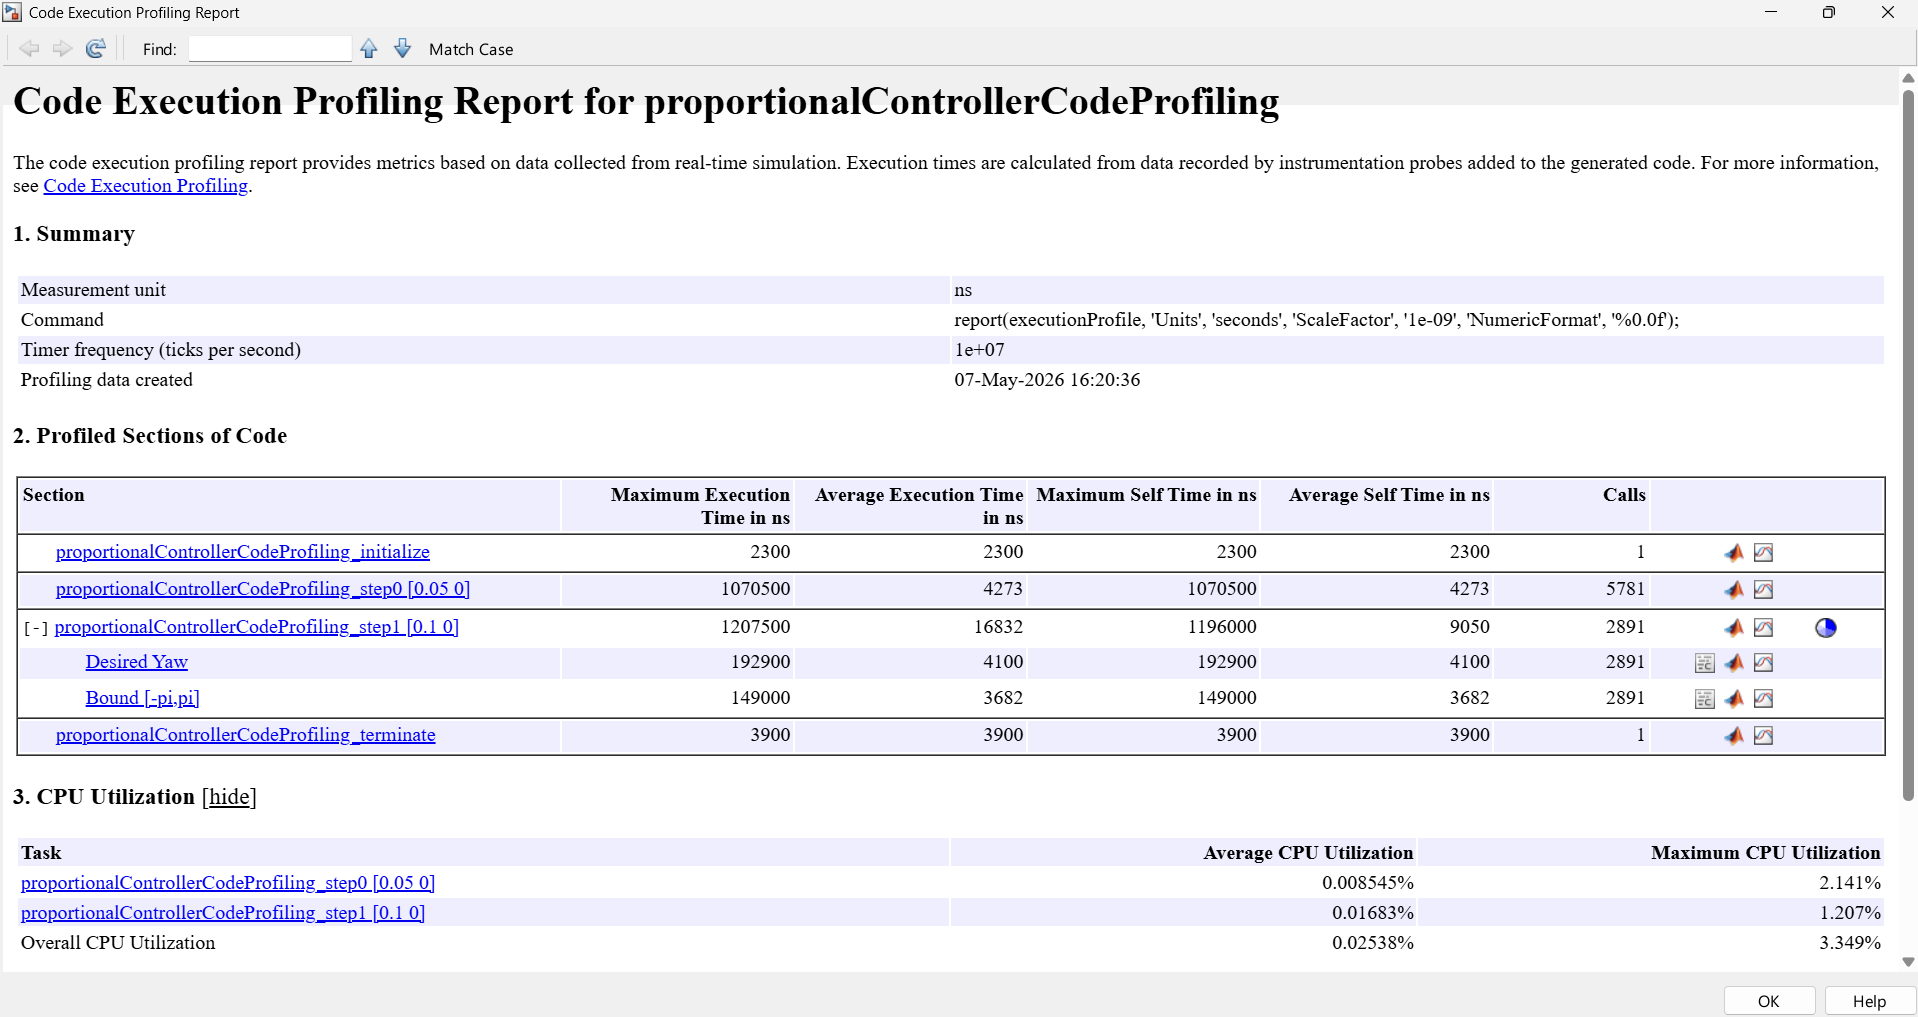
Task: Click the scroll down arrow
Action: pyautogui.click(x=1908, y=962)
